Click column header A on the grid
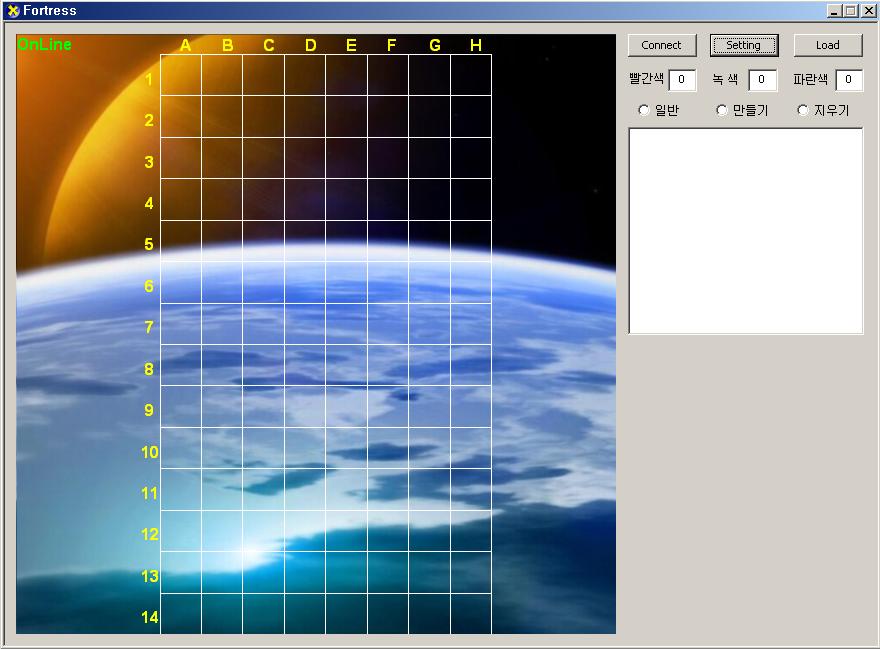The height and width of the screenshot is (649, 880). 186,45
